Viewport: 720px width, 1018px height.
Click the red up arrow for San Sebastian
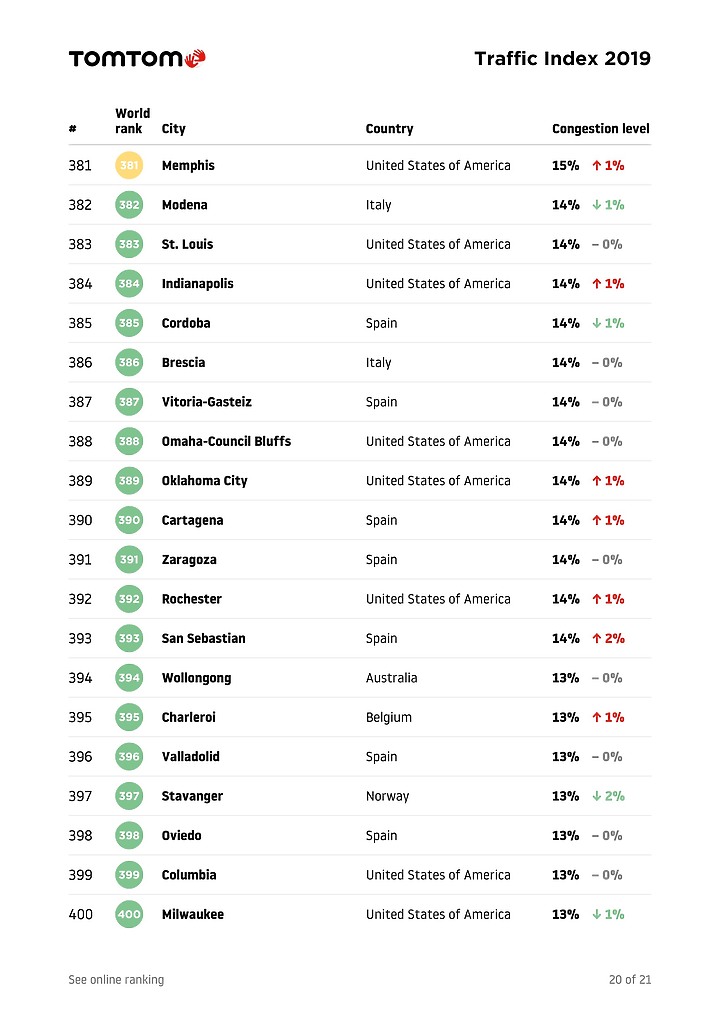tap(597, 638)
